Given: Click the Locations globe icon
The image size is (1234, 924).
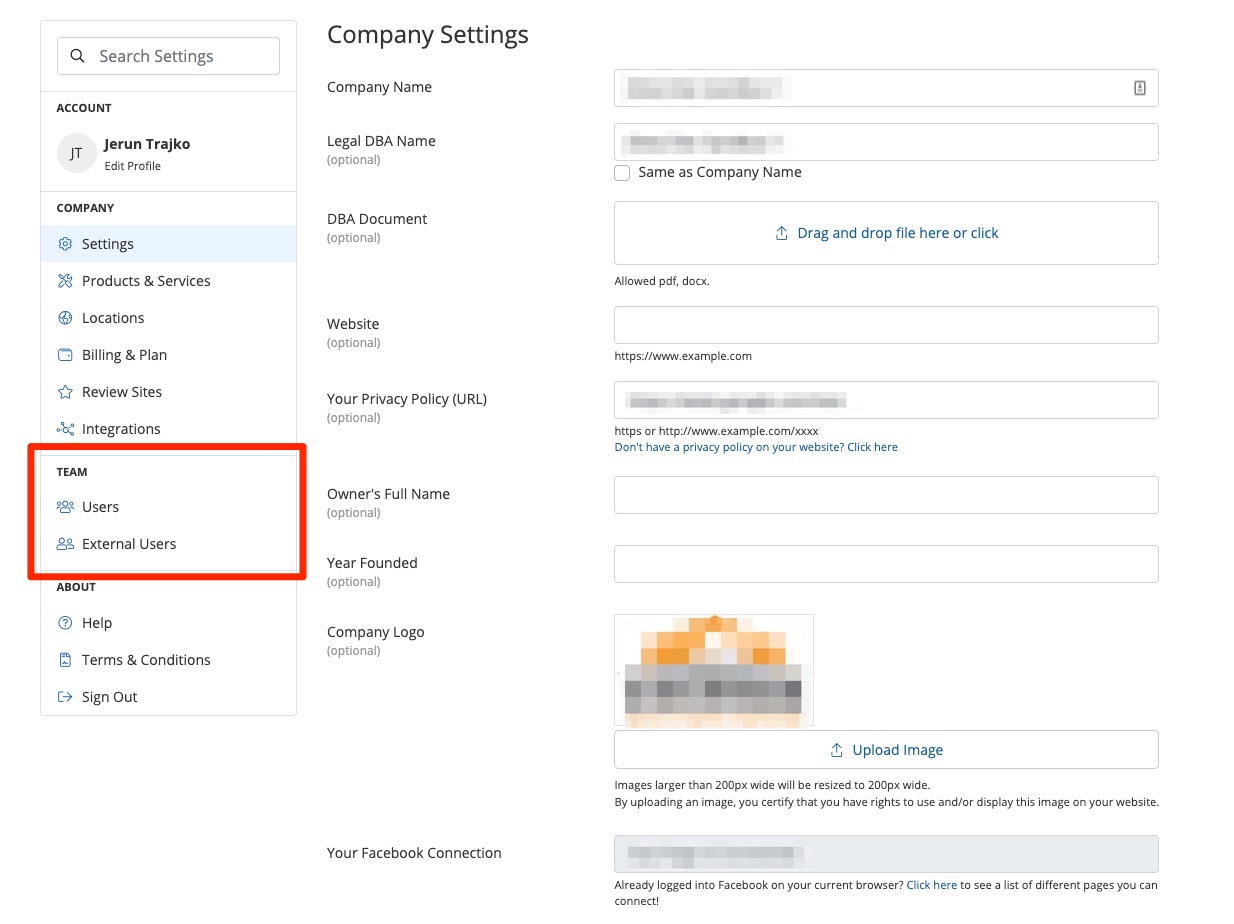Looking at the screenshot, I should pyautogui.click(x=65, y=318).
